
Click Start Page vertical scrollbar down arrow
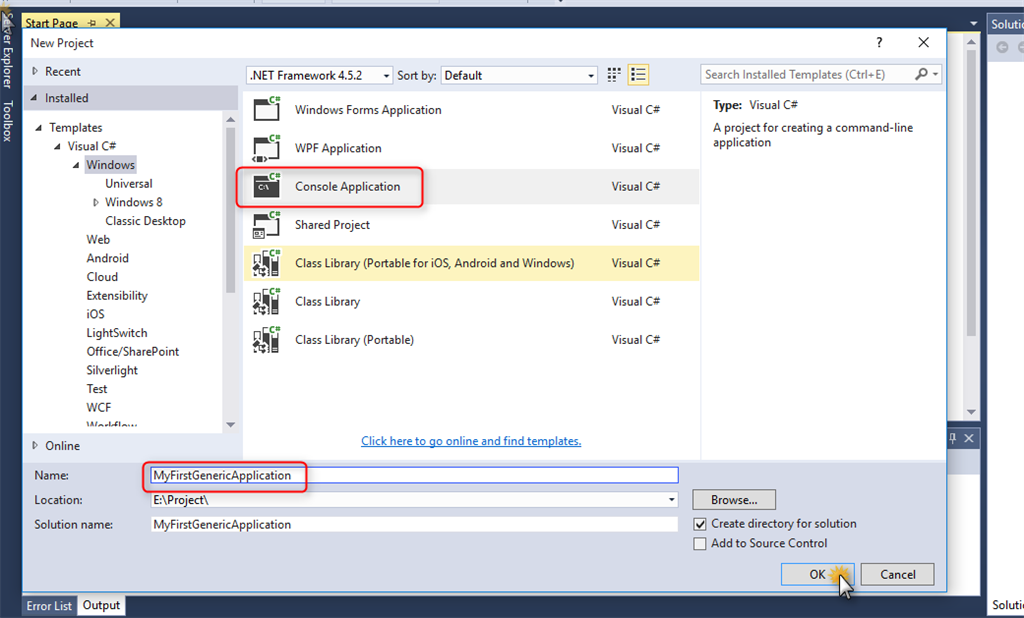click(971, 412)
